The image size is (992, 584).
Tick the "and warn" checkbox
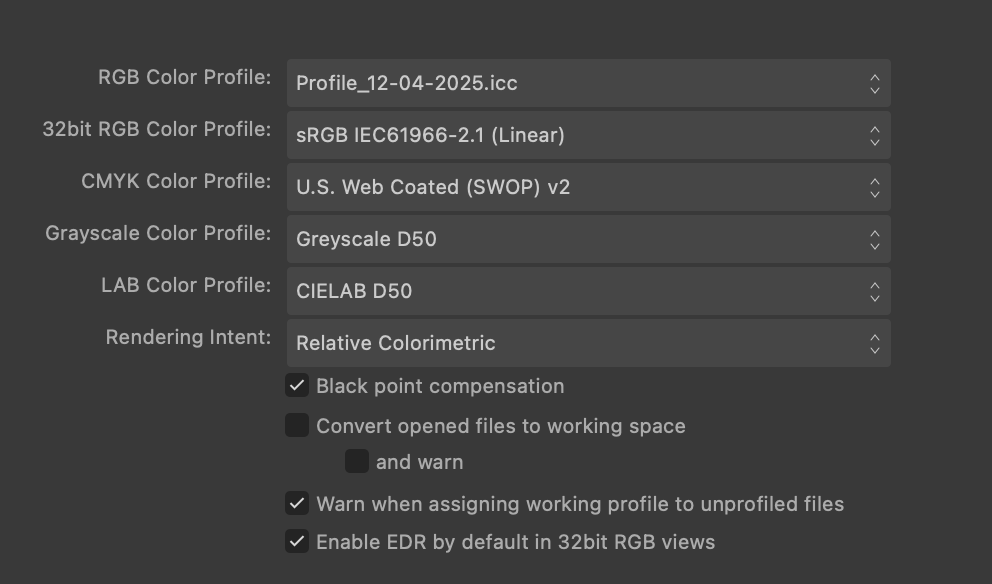click(357, 461)
